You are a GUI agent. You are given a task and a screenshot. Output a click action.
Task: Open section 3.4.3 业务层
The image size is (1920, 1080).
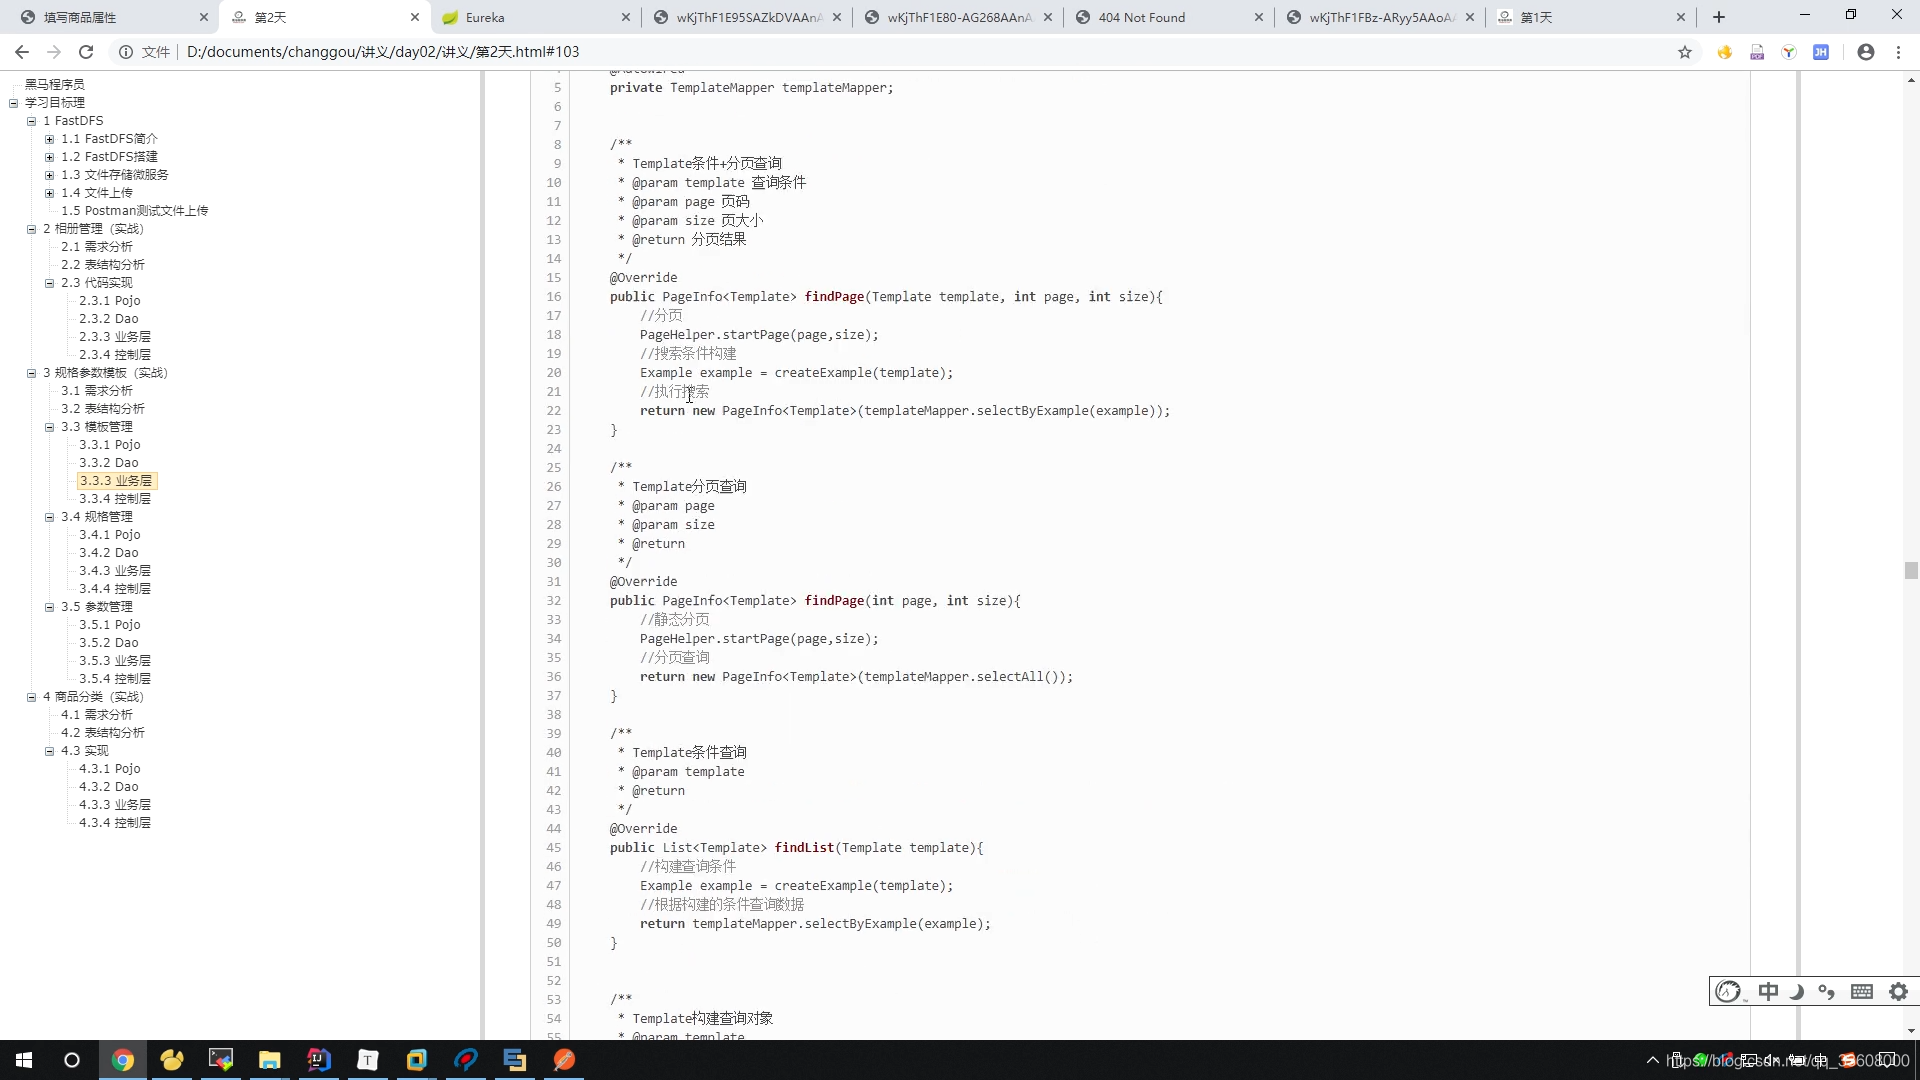[115, 571]
